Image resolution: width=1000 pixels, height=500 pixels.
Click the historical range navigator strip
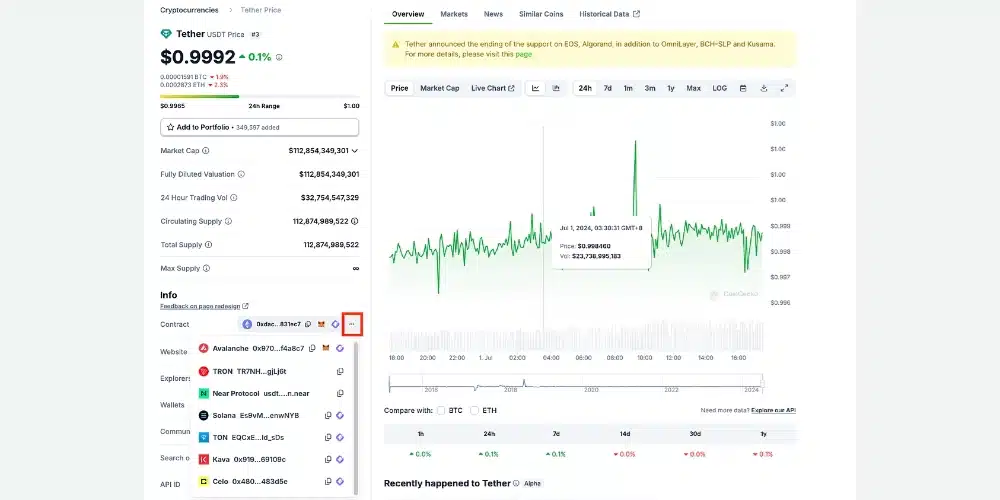coord(576,384)
